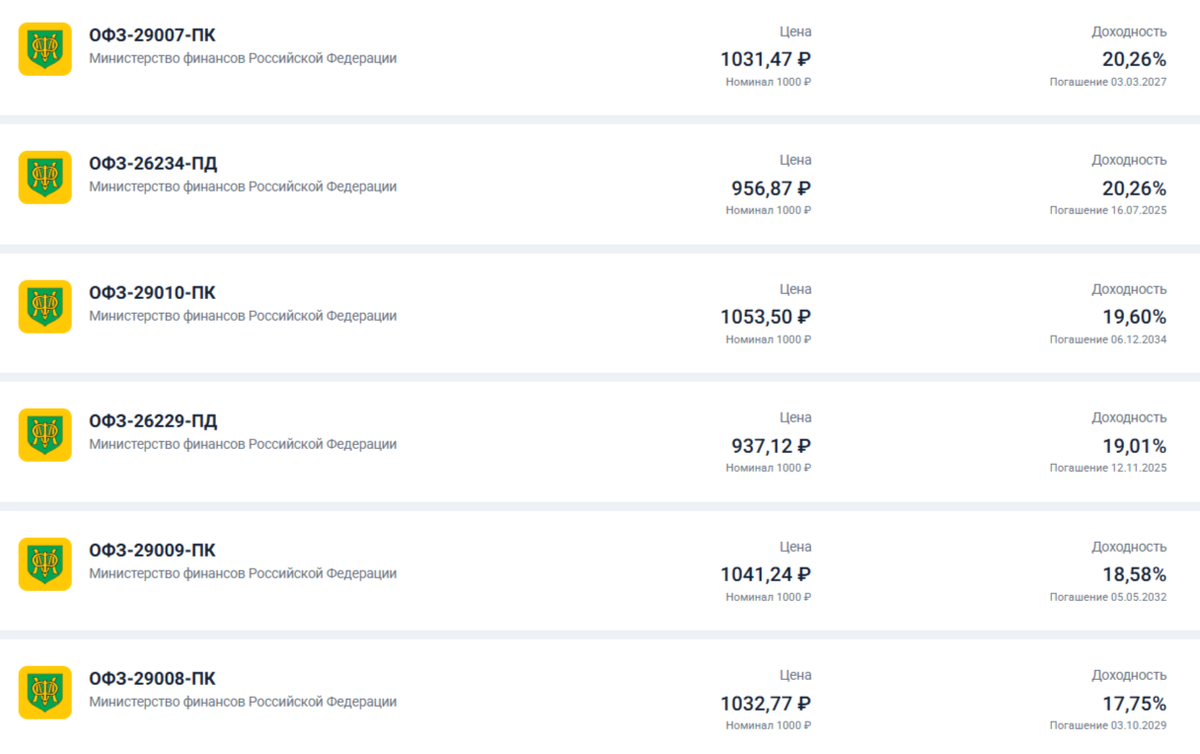Viewport: 1200px width, 754px height.
Task: Click the 17,75% yield value
Action: (1134, 704)
